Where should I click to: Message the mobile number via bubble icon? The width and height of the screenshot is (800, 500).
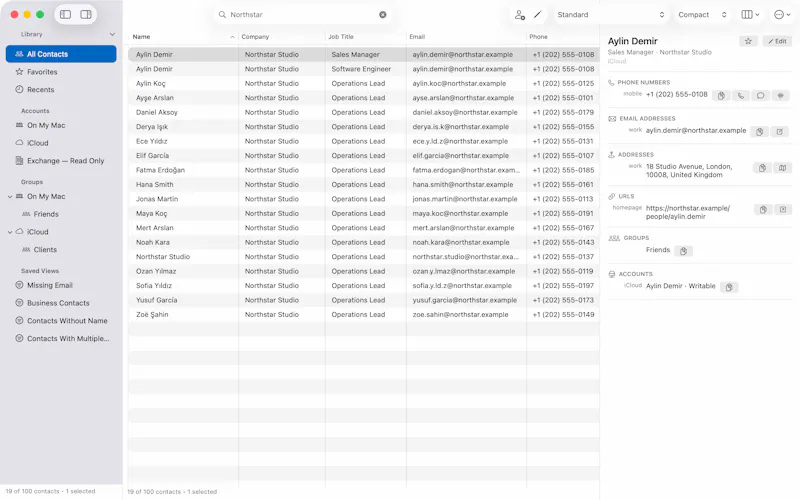(x=761, y=96)
